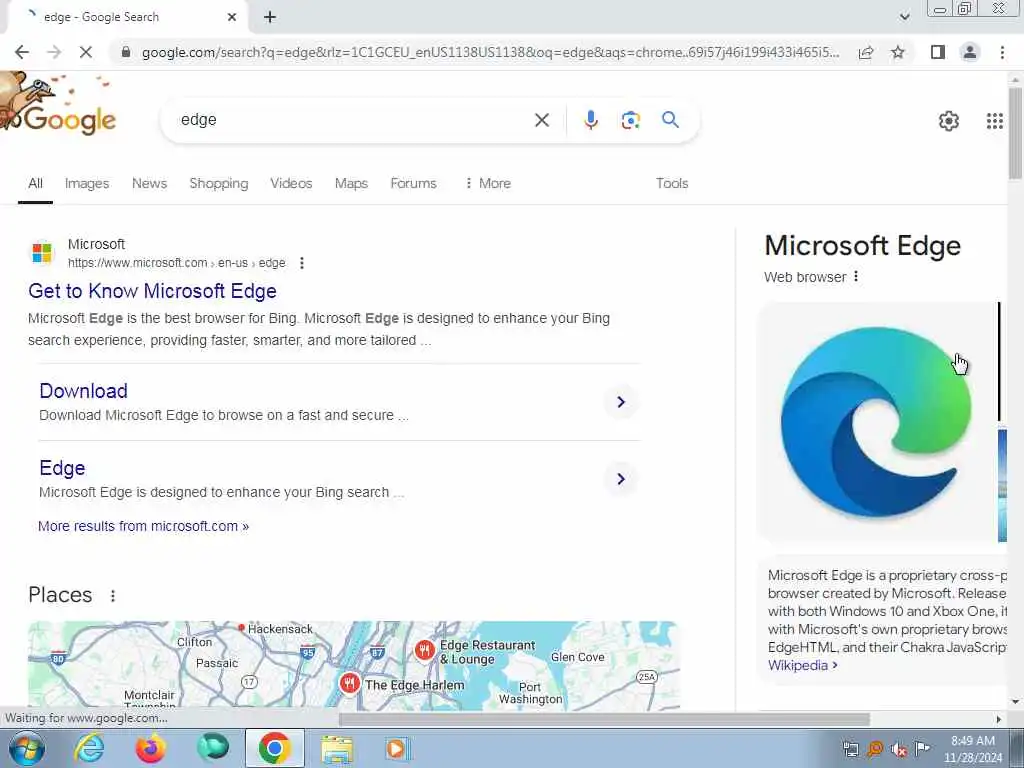Click the muted volume tray icon
The image size is (1024, 768).
(899, 749)
